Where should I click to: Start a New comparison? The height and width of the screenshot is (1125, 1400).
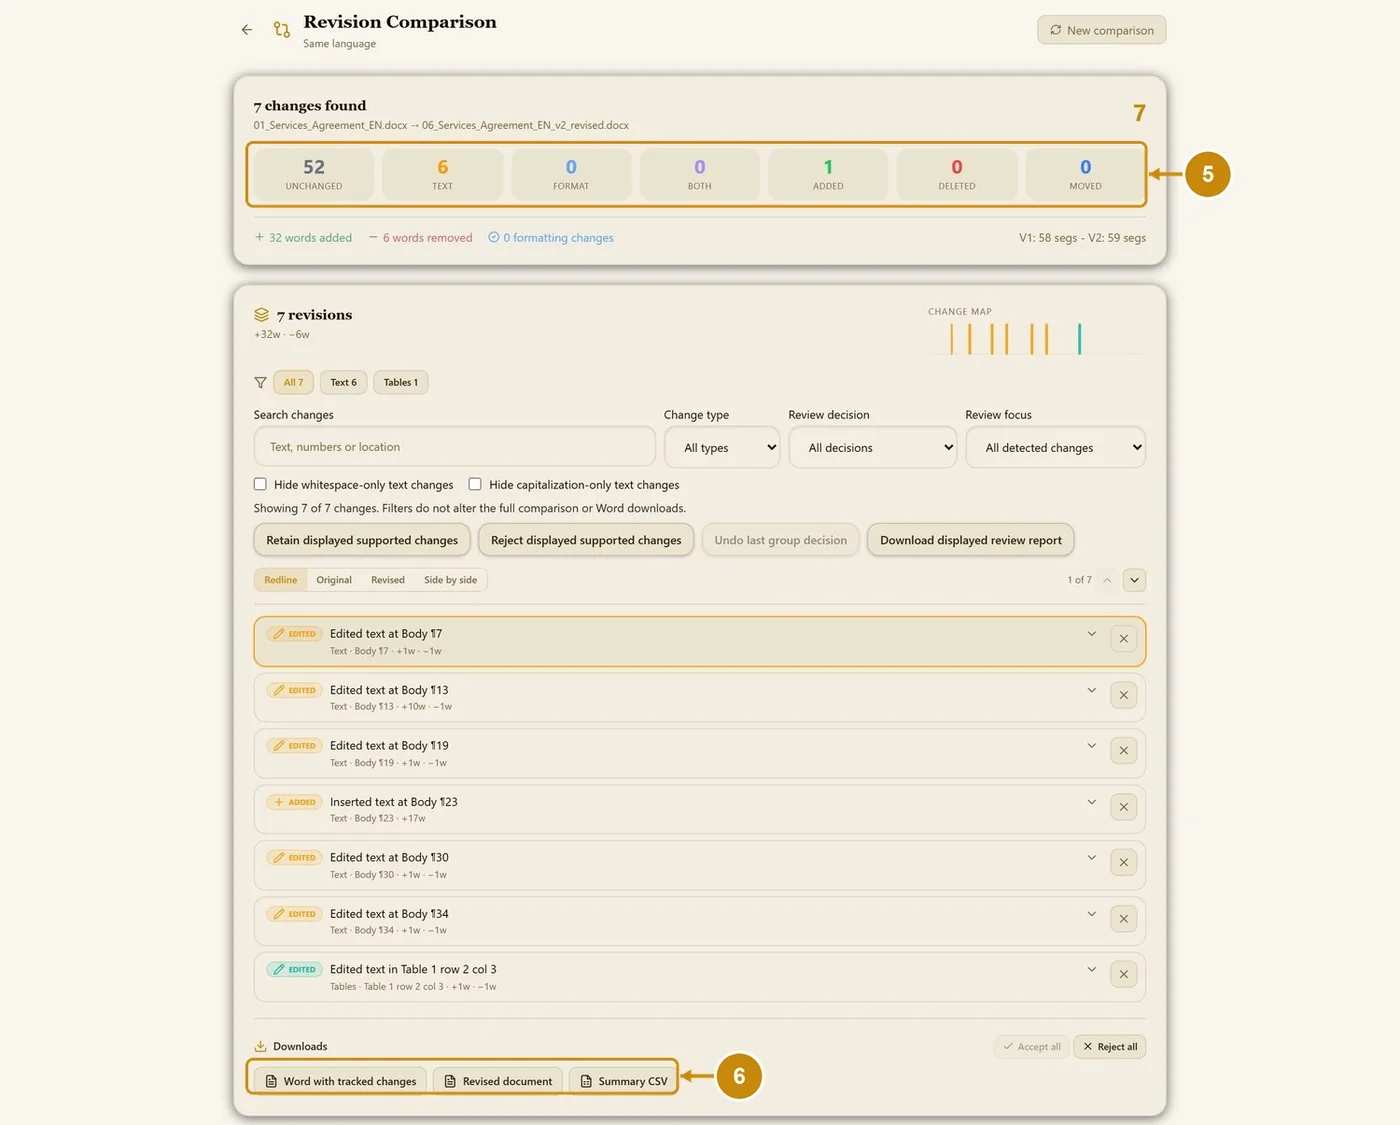(x=1101, y=30)
